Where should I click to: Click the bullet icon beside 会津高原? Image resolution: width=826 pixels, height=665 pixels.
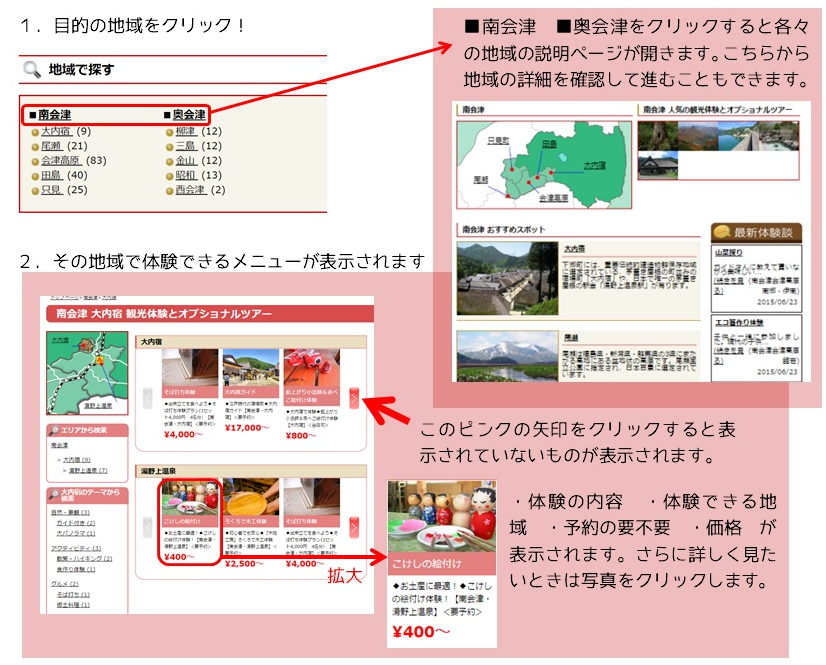click(35, 161)
